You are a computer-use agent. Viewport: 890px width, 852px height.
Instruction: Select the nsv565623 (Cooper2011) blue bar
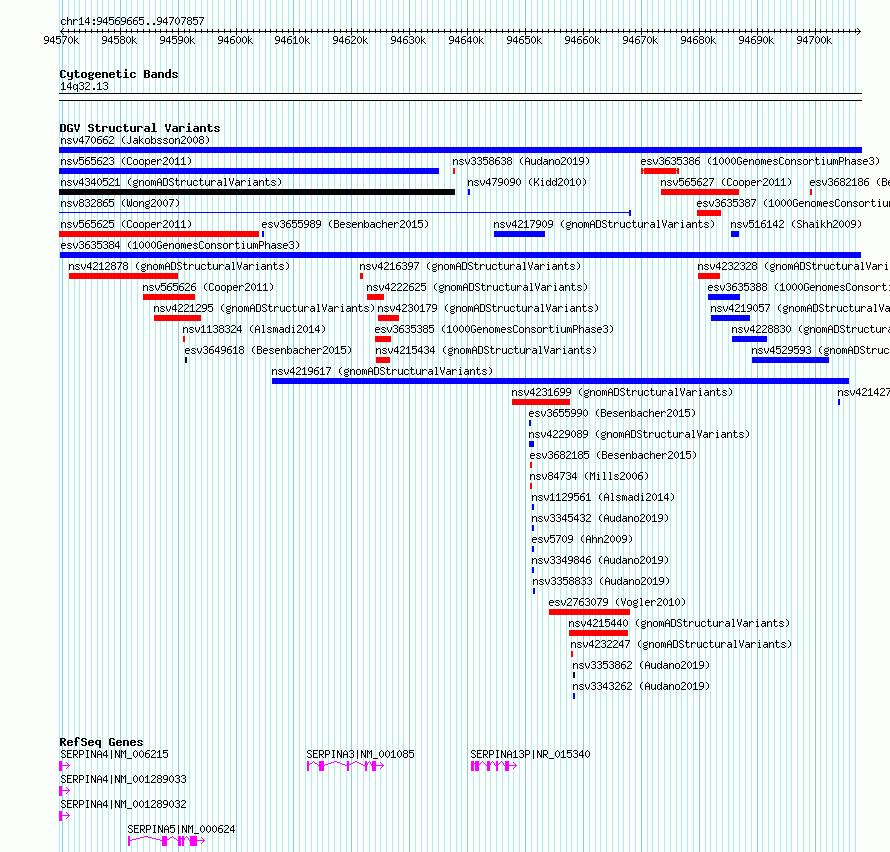point(249,171)
